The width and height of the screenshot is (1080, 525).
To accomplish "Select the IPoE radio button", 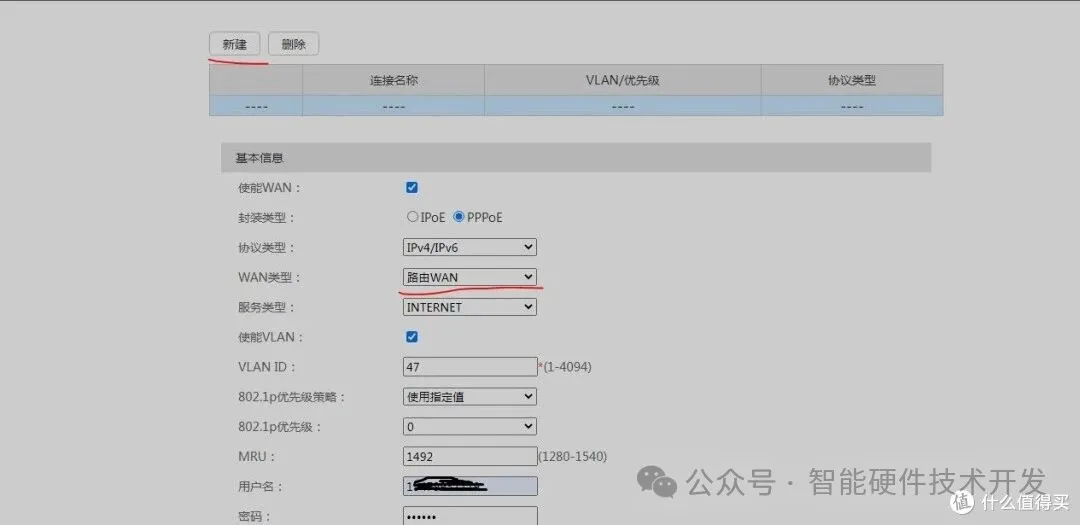I will pos(412,217).
